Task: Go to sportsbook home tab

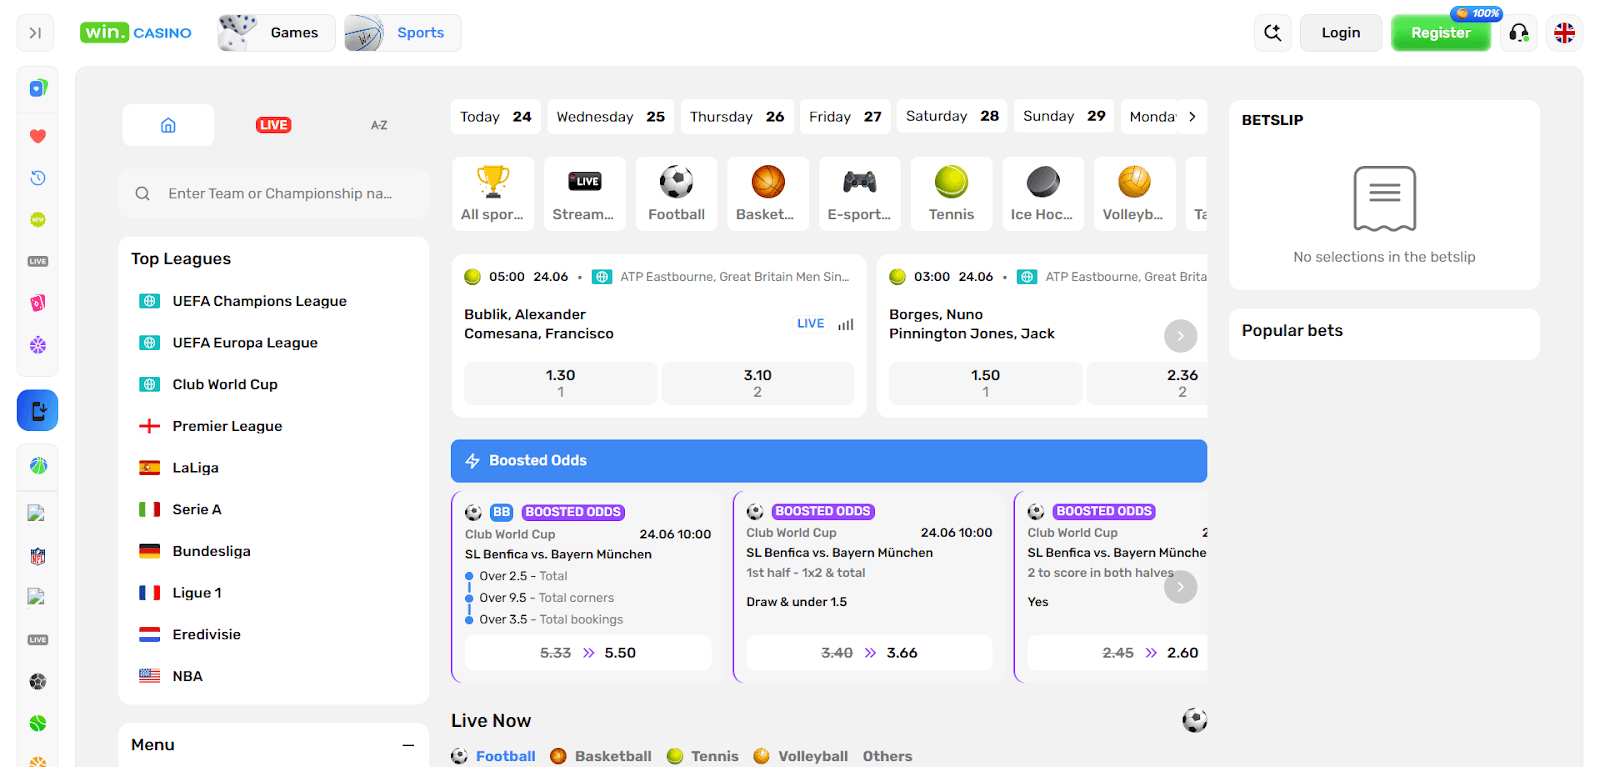Action: [x=168, y=125]
